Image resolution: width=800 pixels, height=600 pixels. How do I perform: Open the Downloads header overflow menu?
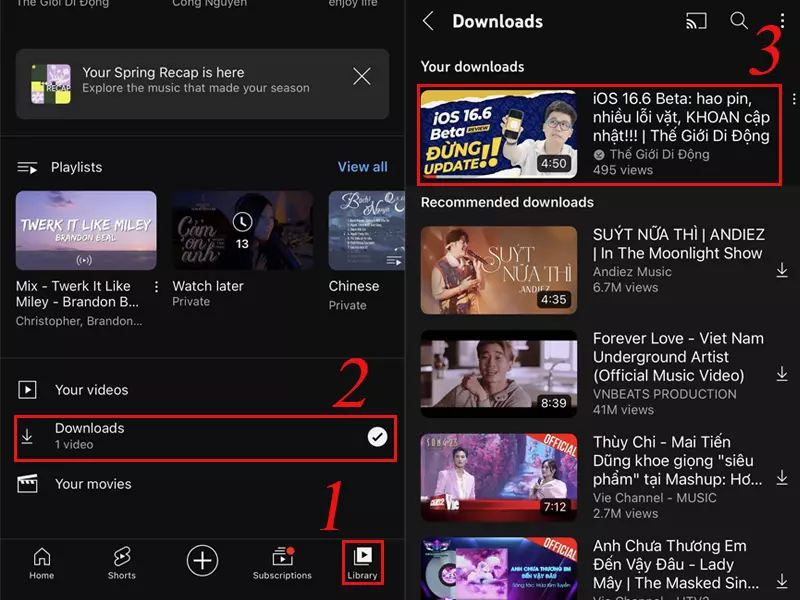tap(782, 21)
